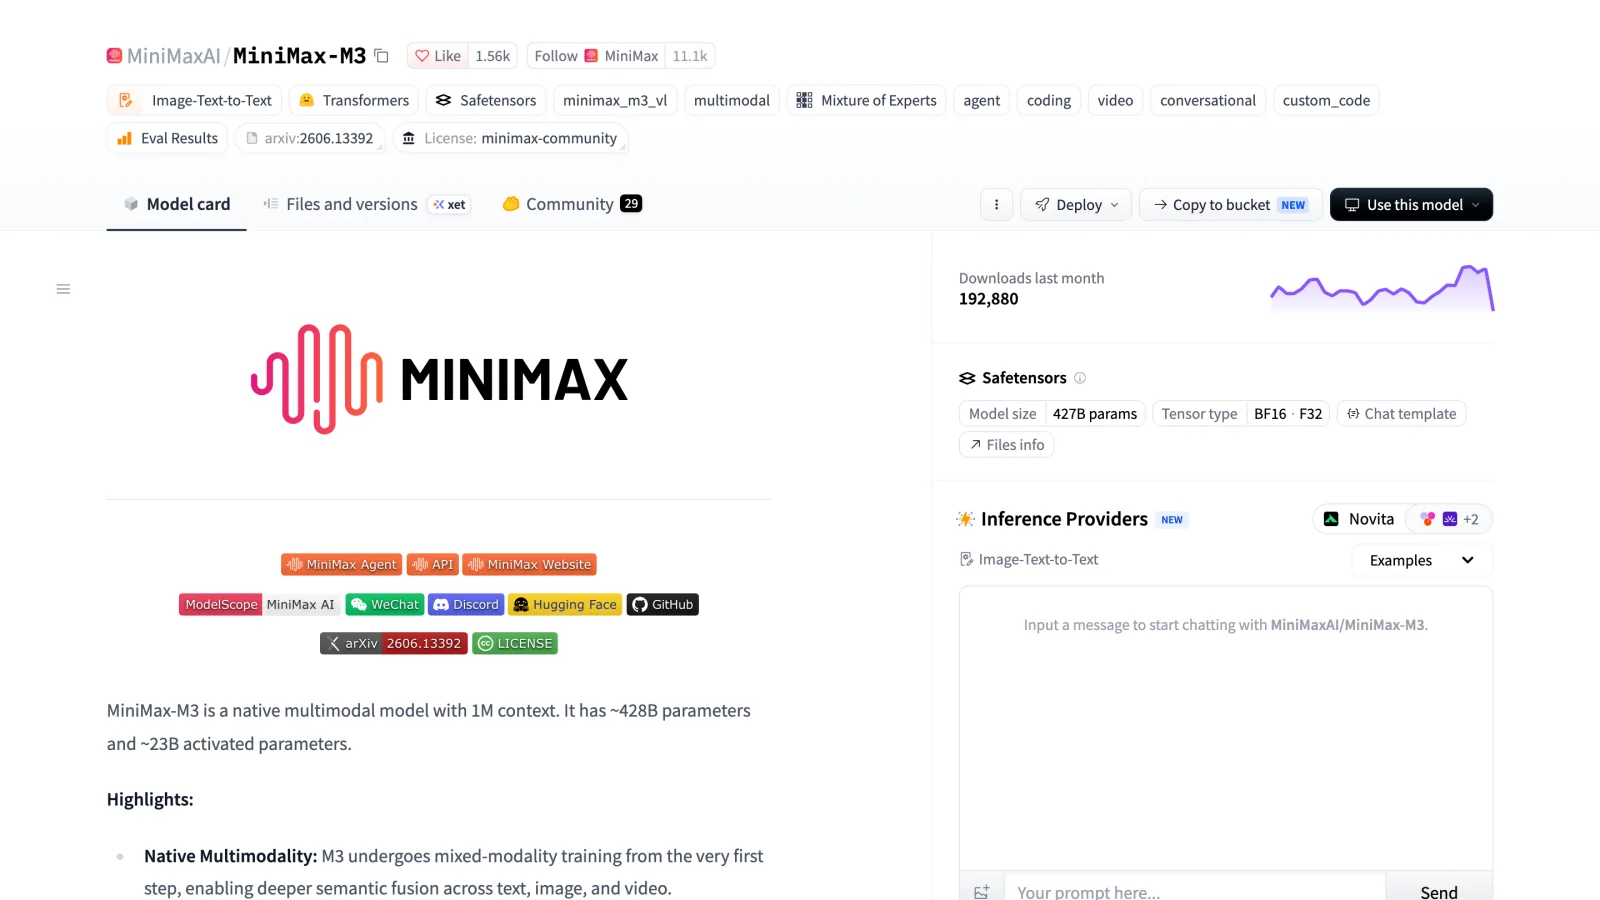Show the +2 additional inference providers
Viewport: 1600px width, 900px height.
tap(1449, 519)
